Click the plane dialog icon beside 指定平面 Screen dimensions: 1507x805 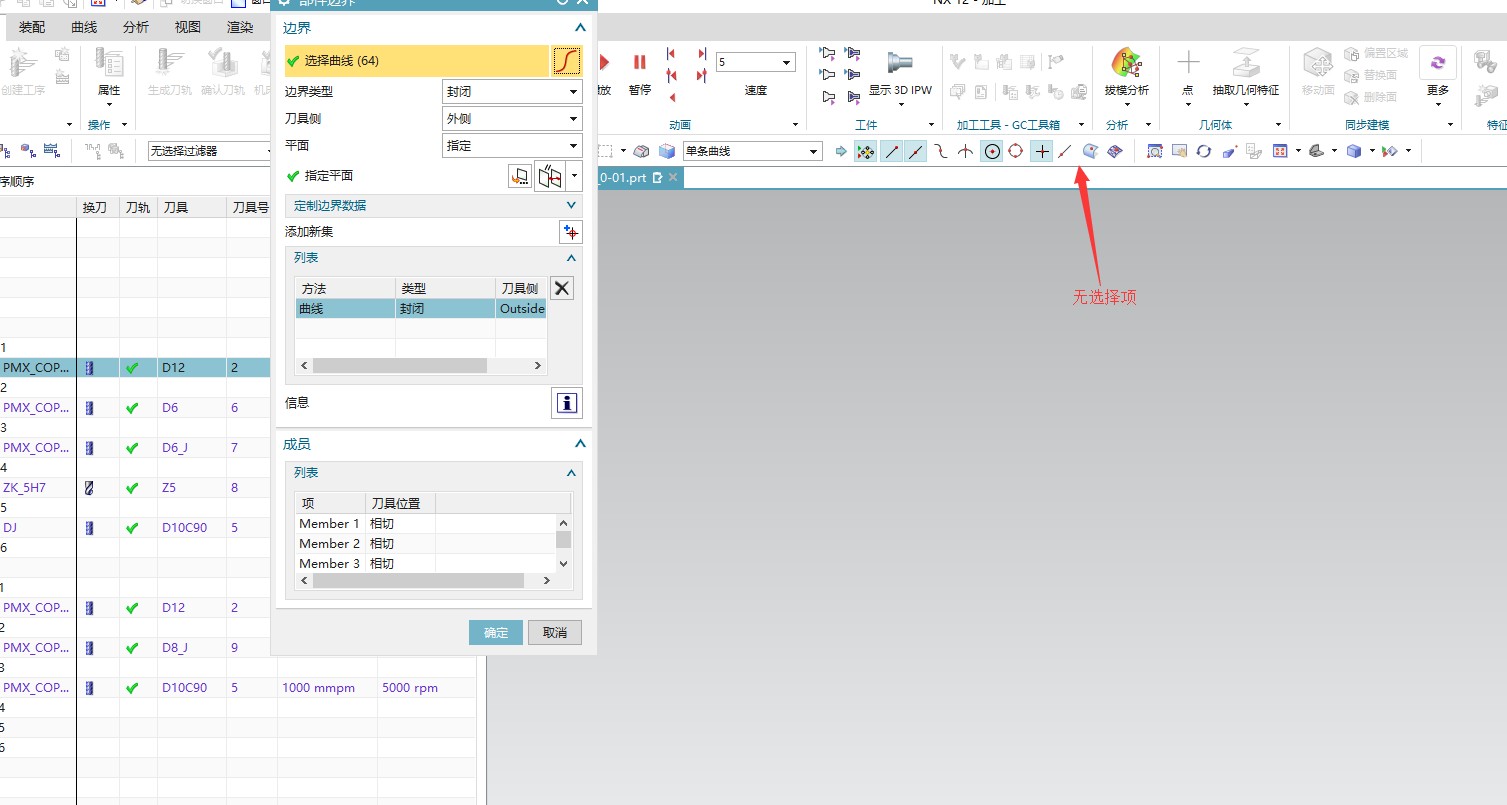[x=520, y=176]
